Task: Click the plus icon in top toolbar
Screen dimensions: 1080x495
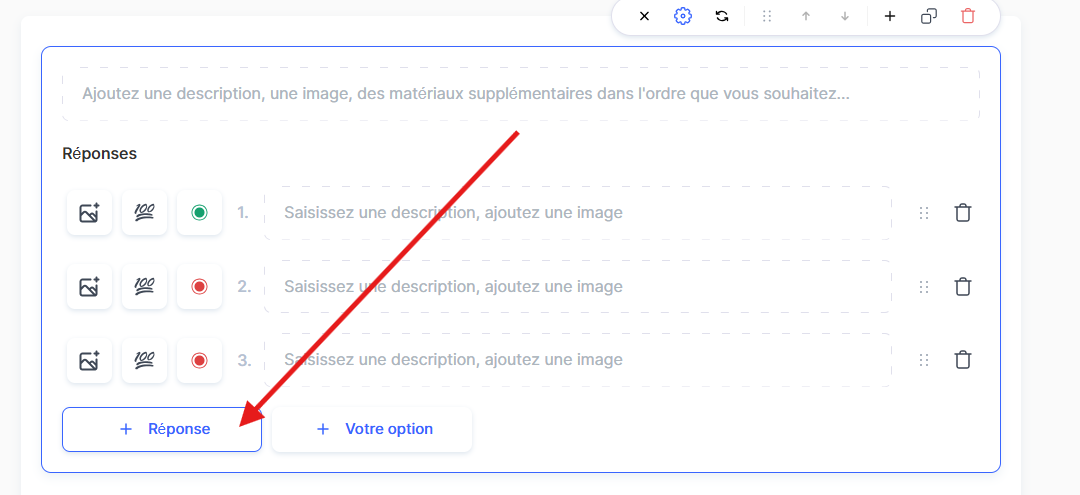Action: (890, 16)
